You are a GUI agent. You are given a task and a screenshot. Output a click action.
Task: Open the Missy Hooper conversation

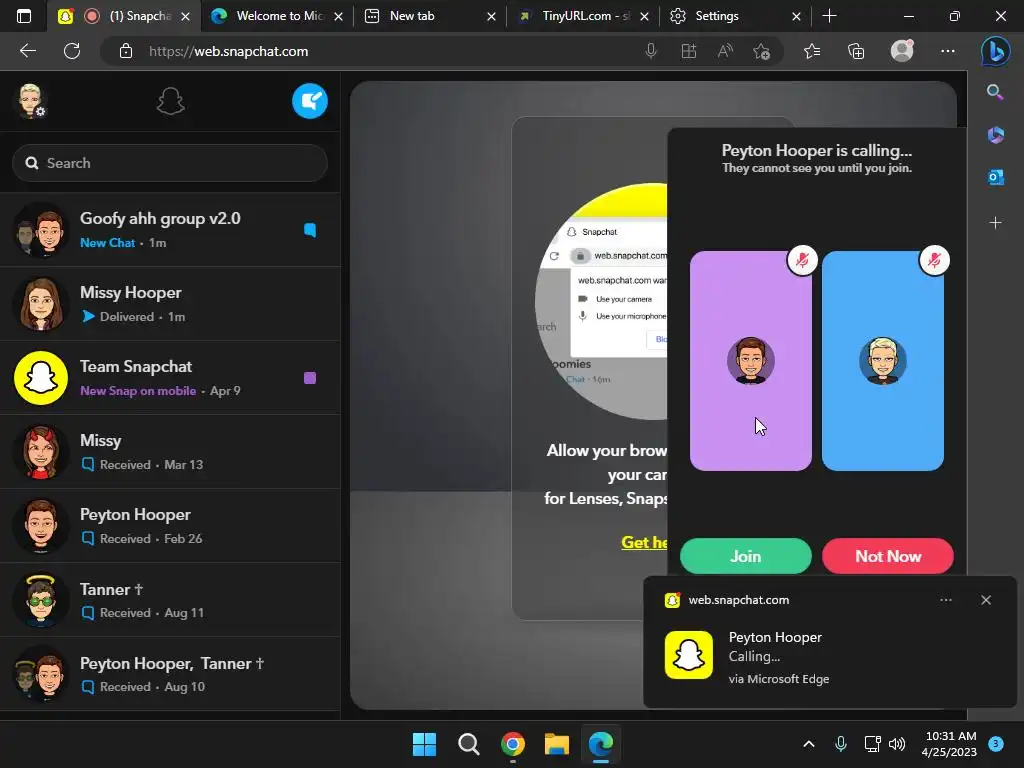point(170,304)
